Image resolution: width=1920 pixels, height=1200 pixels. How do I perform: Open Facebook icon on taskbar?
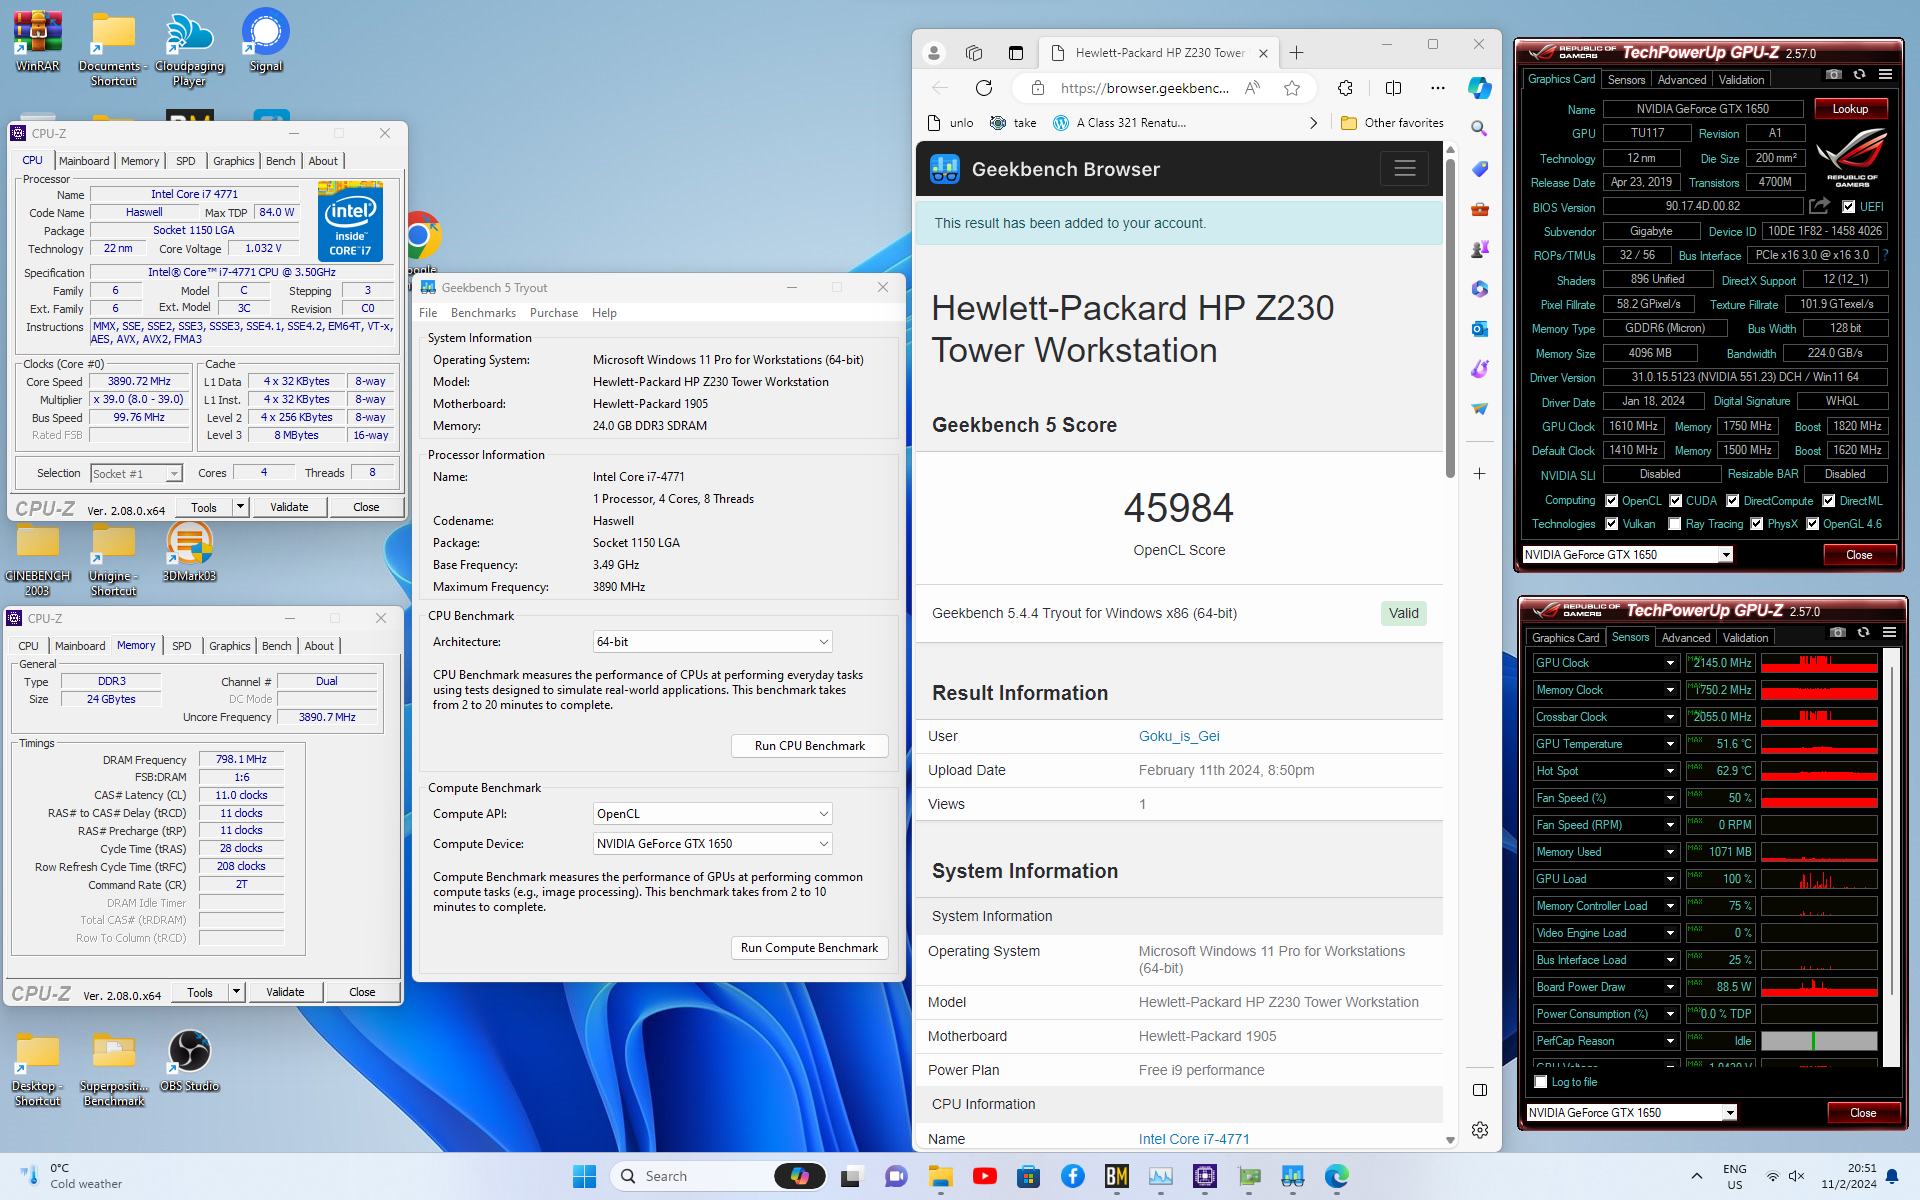pos(1073,1176)
